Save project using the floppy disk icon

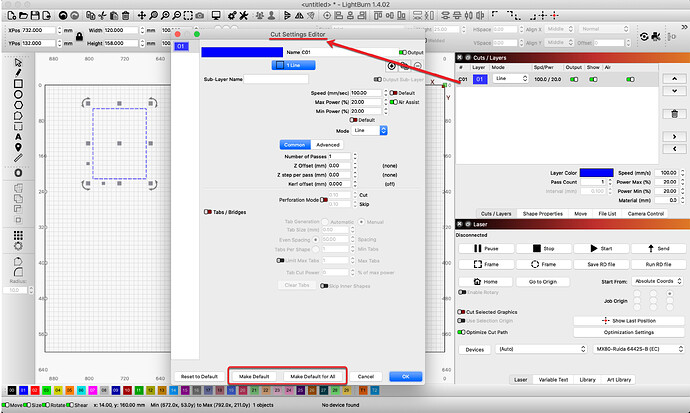click(35, 16)
